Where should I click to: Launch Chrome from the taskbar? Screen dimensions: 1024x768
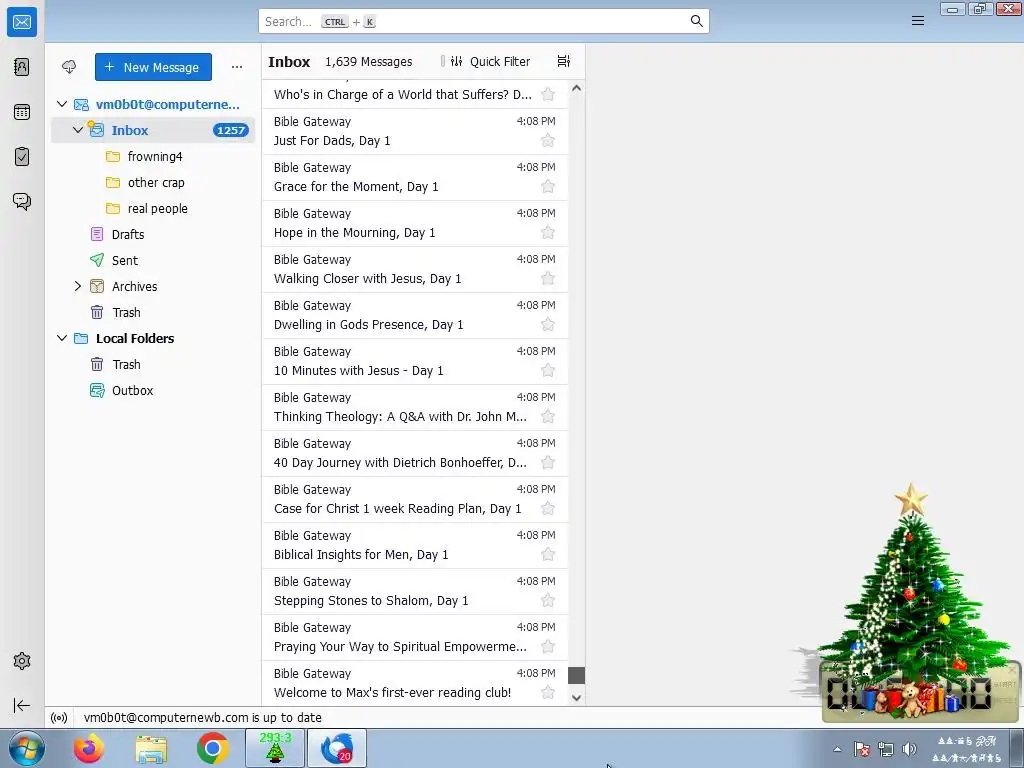tap(213, 748)
